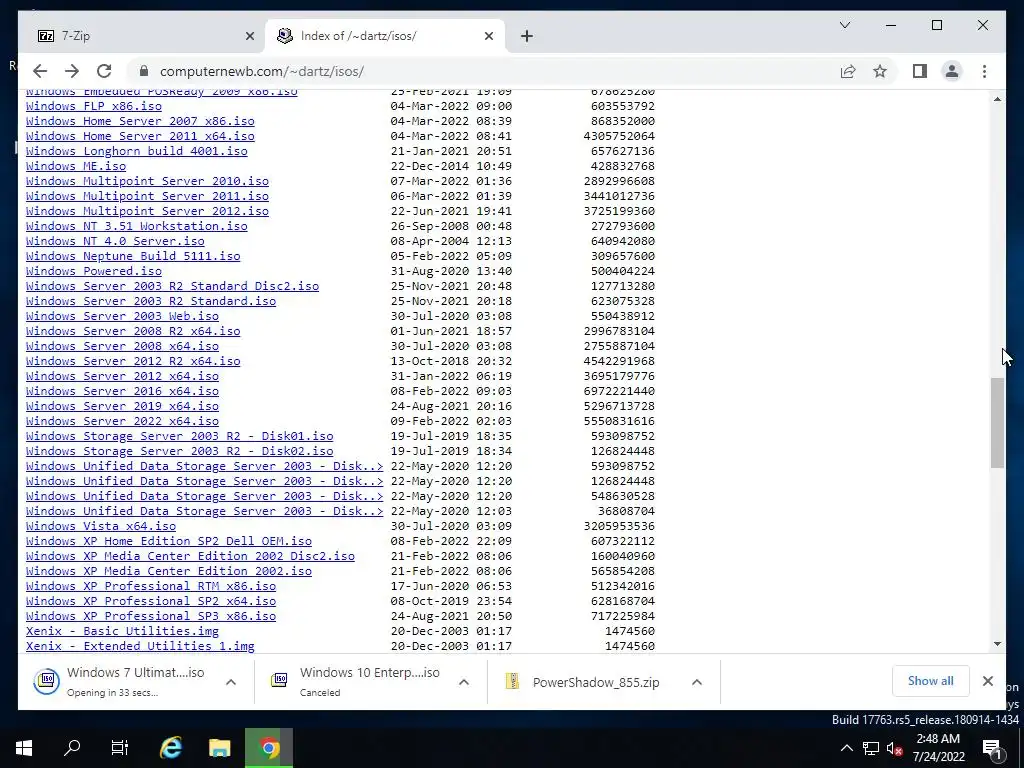This screenshot has width=1024, height=768.
Task: Go back to the previous page
Action: (40, 71)
